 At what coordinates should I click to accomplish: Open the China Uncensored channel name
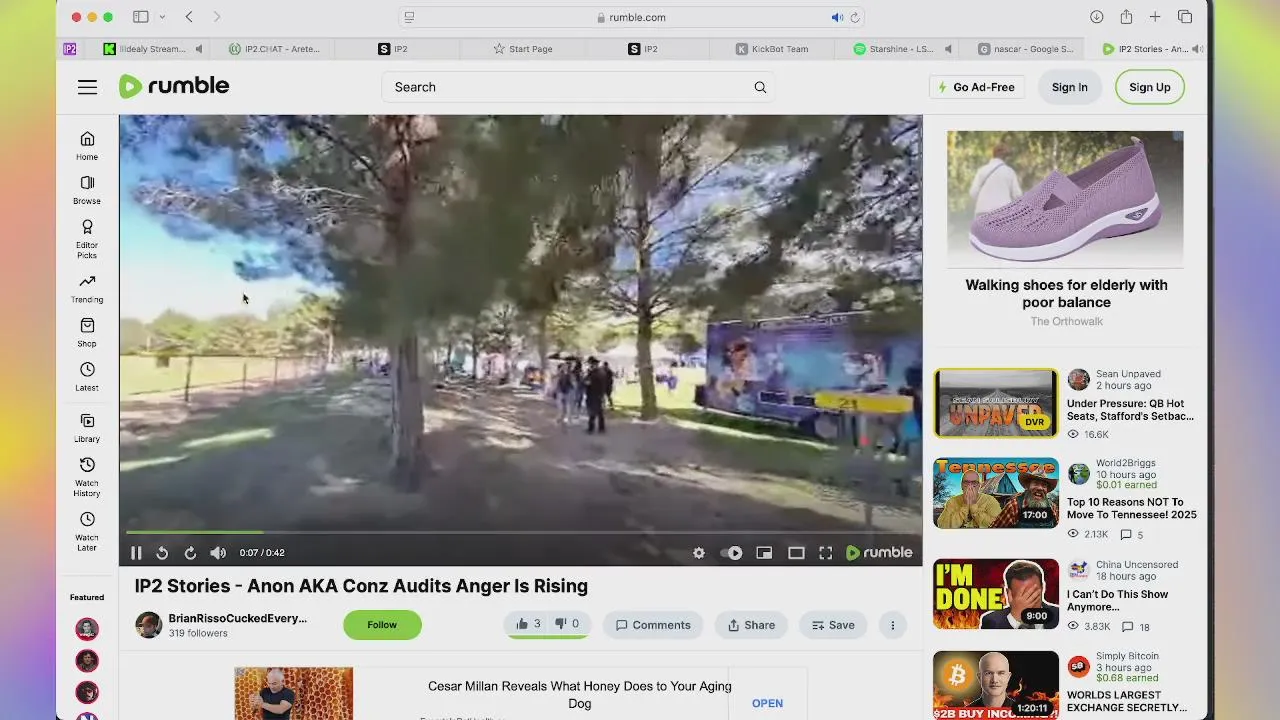click(1137, 564)
